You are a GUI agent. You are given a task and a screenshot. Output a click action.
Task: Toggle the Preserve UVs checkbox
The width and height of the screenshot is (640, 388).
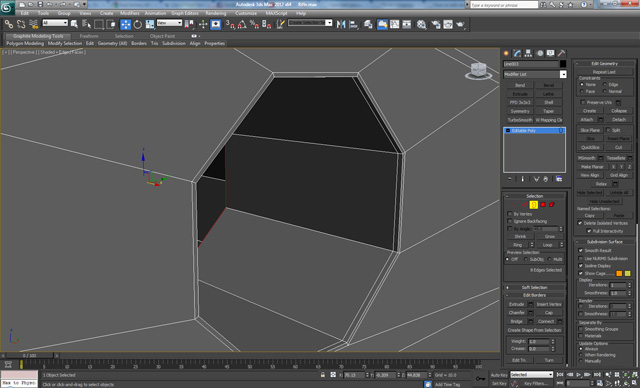tap(583, 102)
